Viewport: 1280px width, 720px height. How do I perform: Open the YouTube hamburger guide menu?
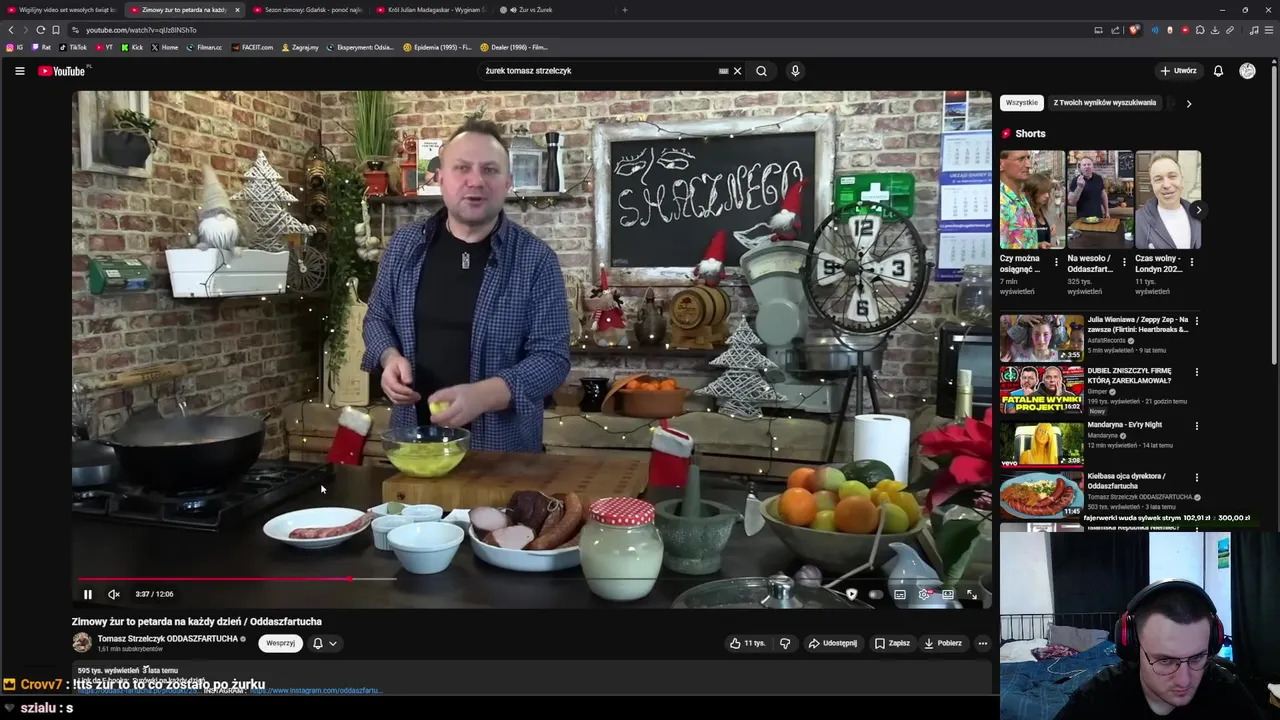tap(19, 71)
